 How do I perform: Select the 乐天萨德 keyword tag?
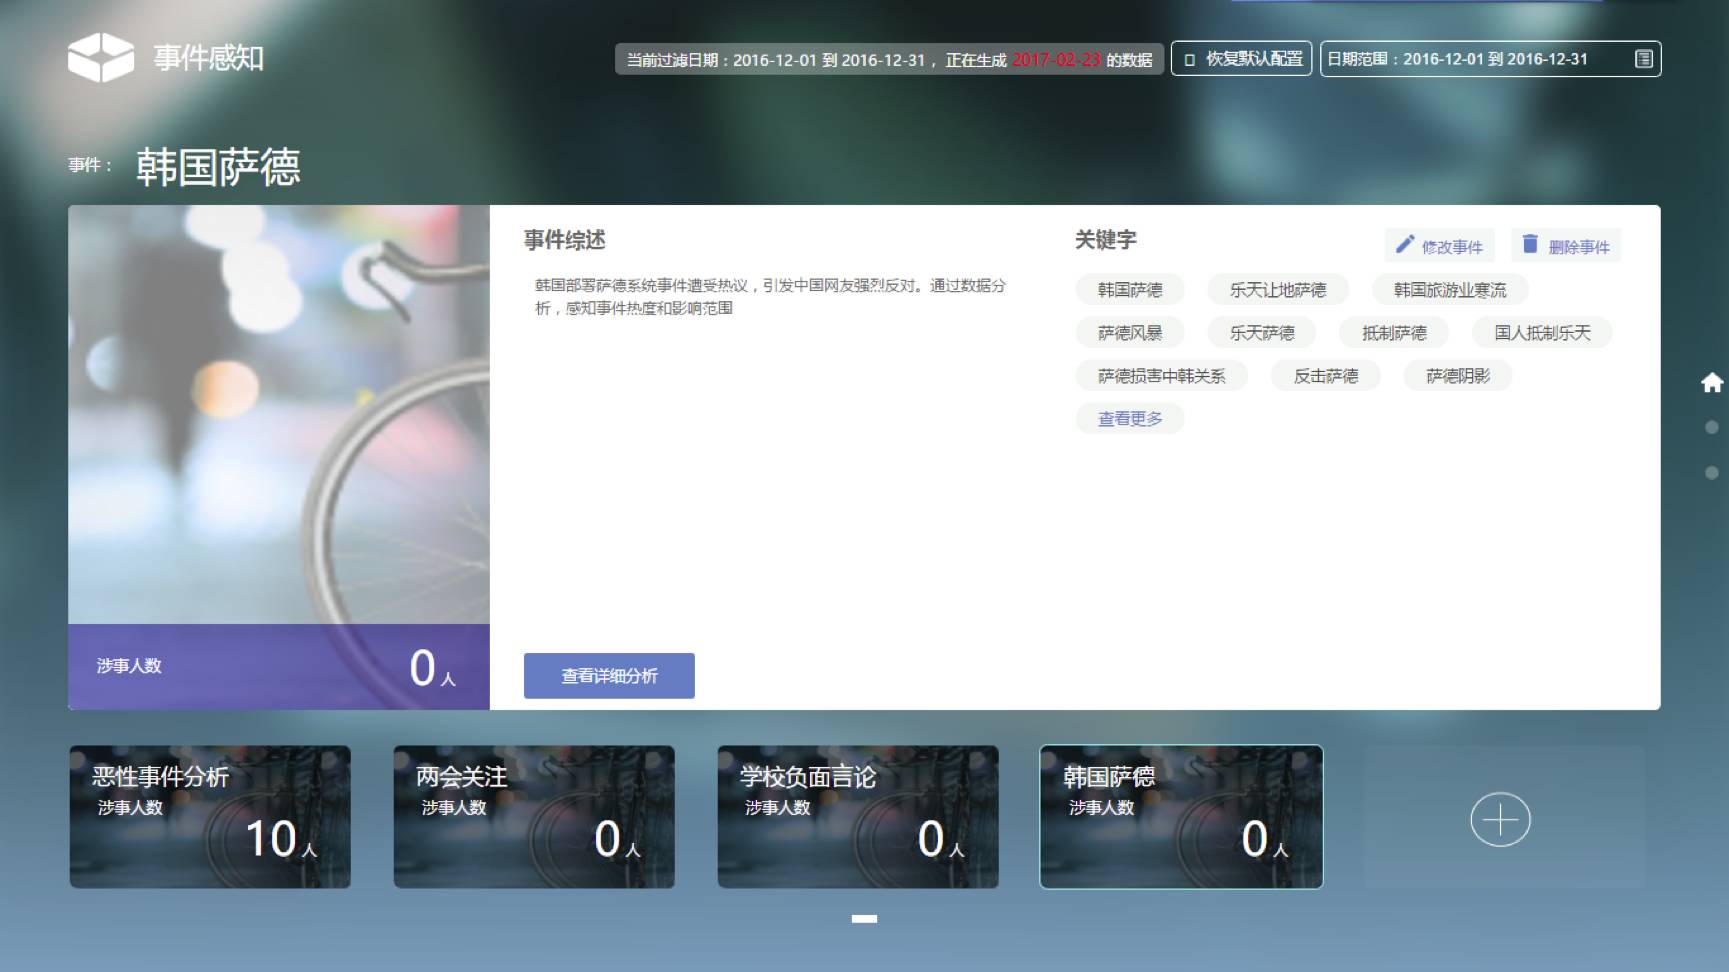[x=1262, y=333]
